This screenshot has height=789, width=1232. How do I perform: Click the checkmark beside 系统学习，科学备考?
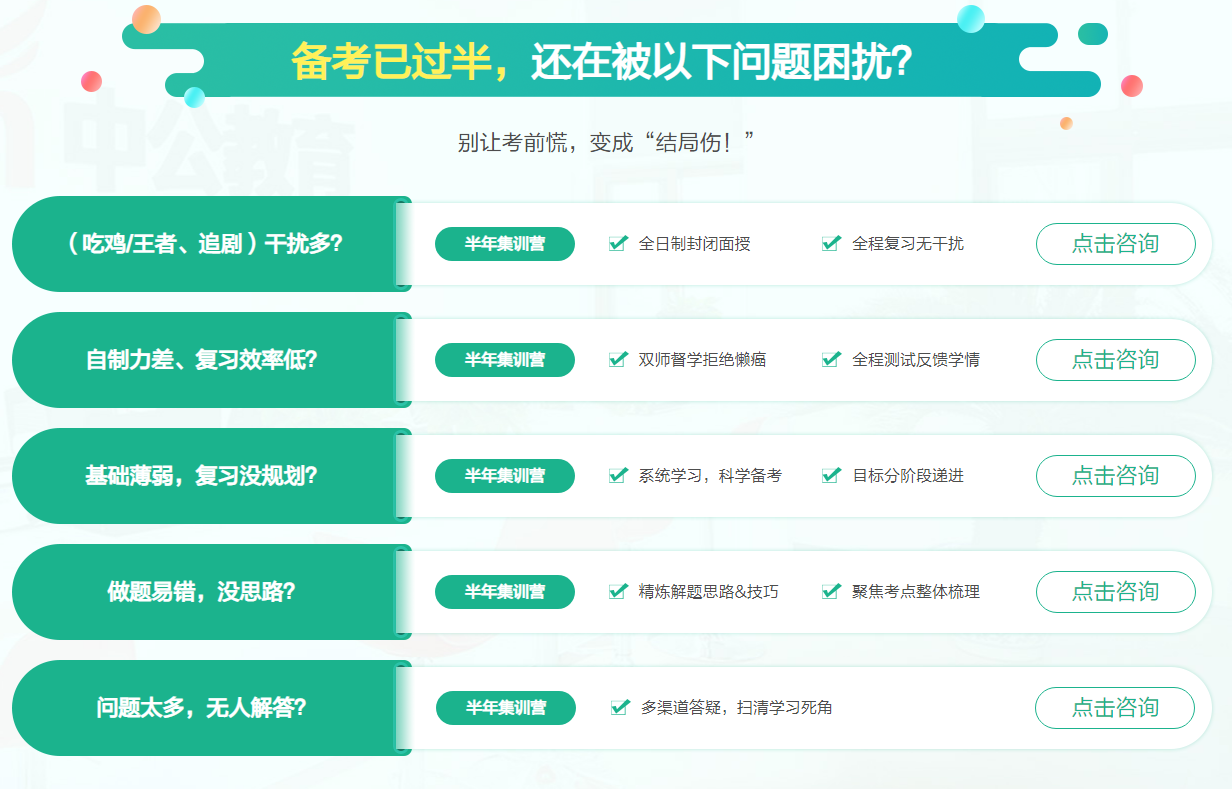click(617, 476)
